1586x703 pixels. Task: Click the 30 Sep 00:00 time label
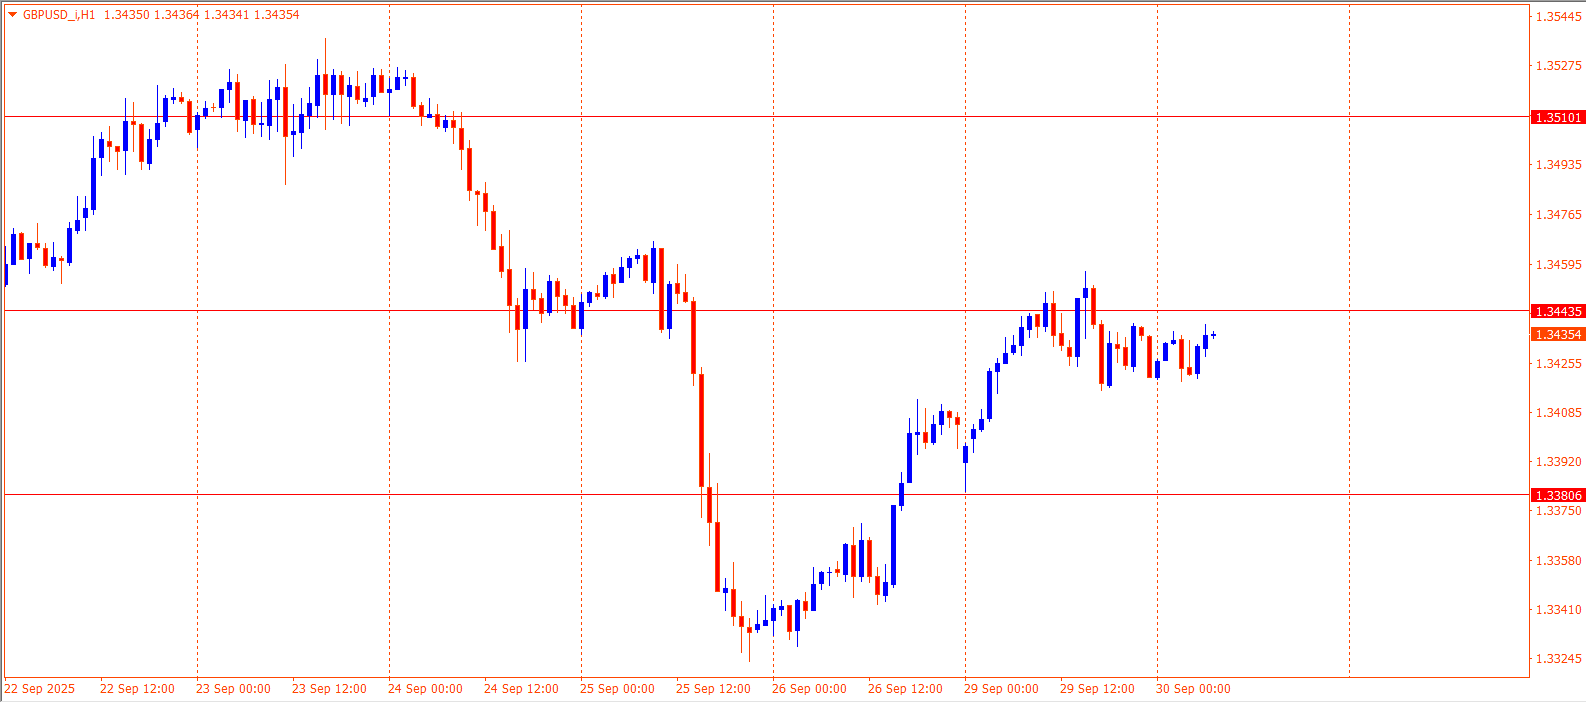click(1193, 689)
